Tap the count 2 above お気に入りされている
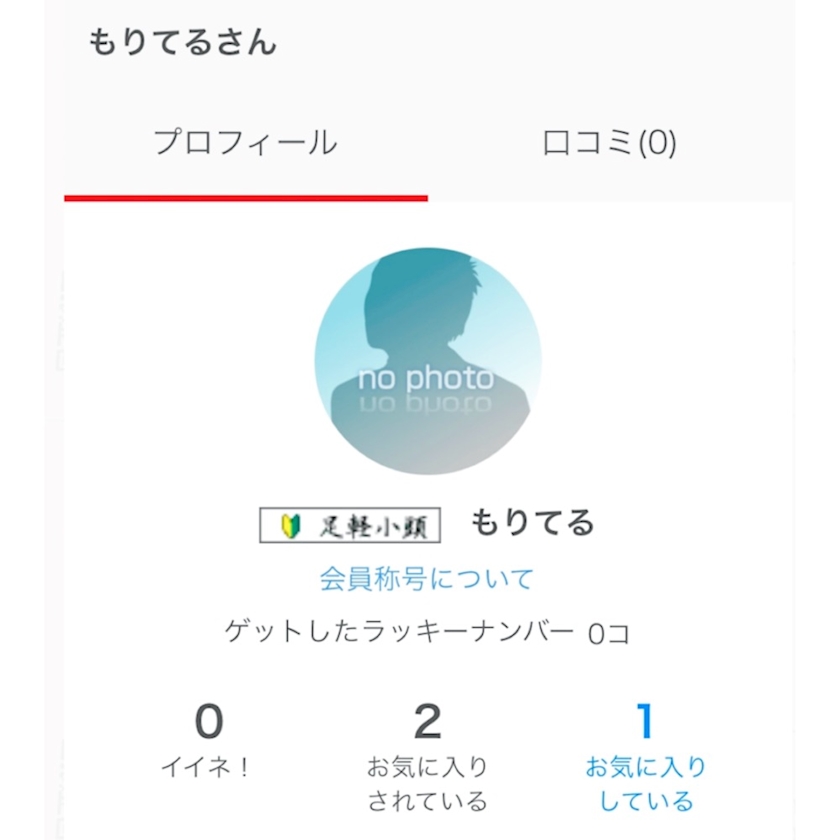 427,720
